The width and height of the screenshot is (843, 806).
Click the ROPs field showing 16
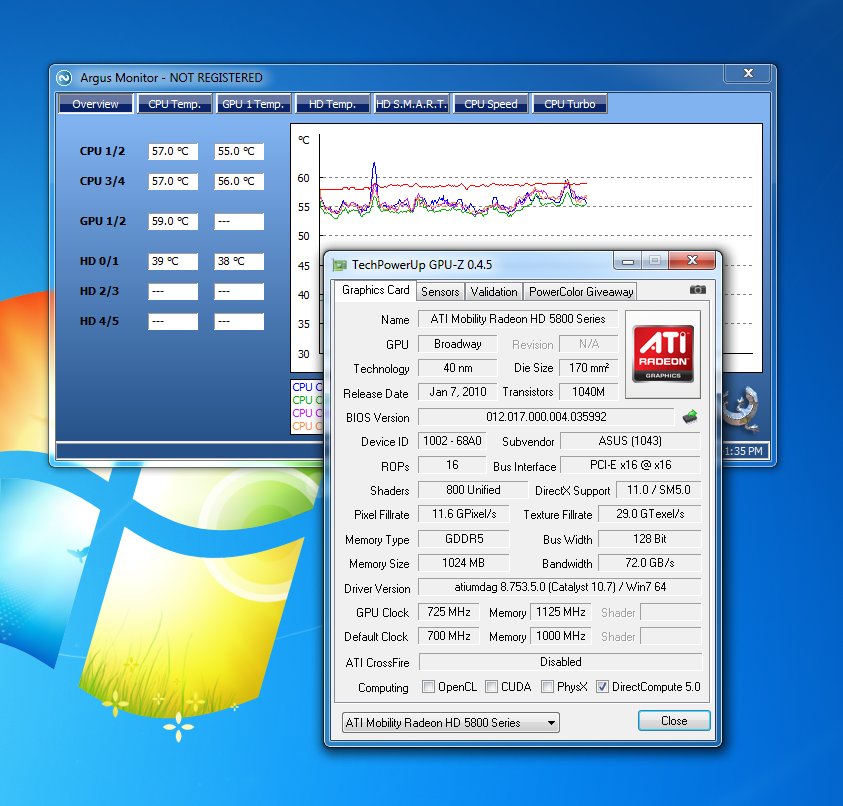pos(452,465)
